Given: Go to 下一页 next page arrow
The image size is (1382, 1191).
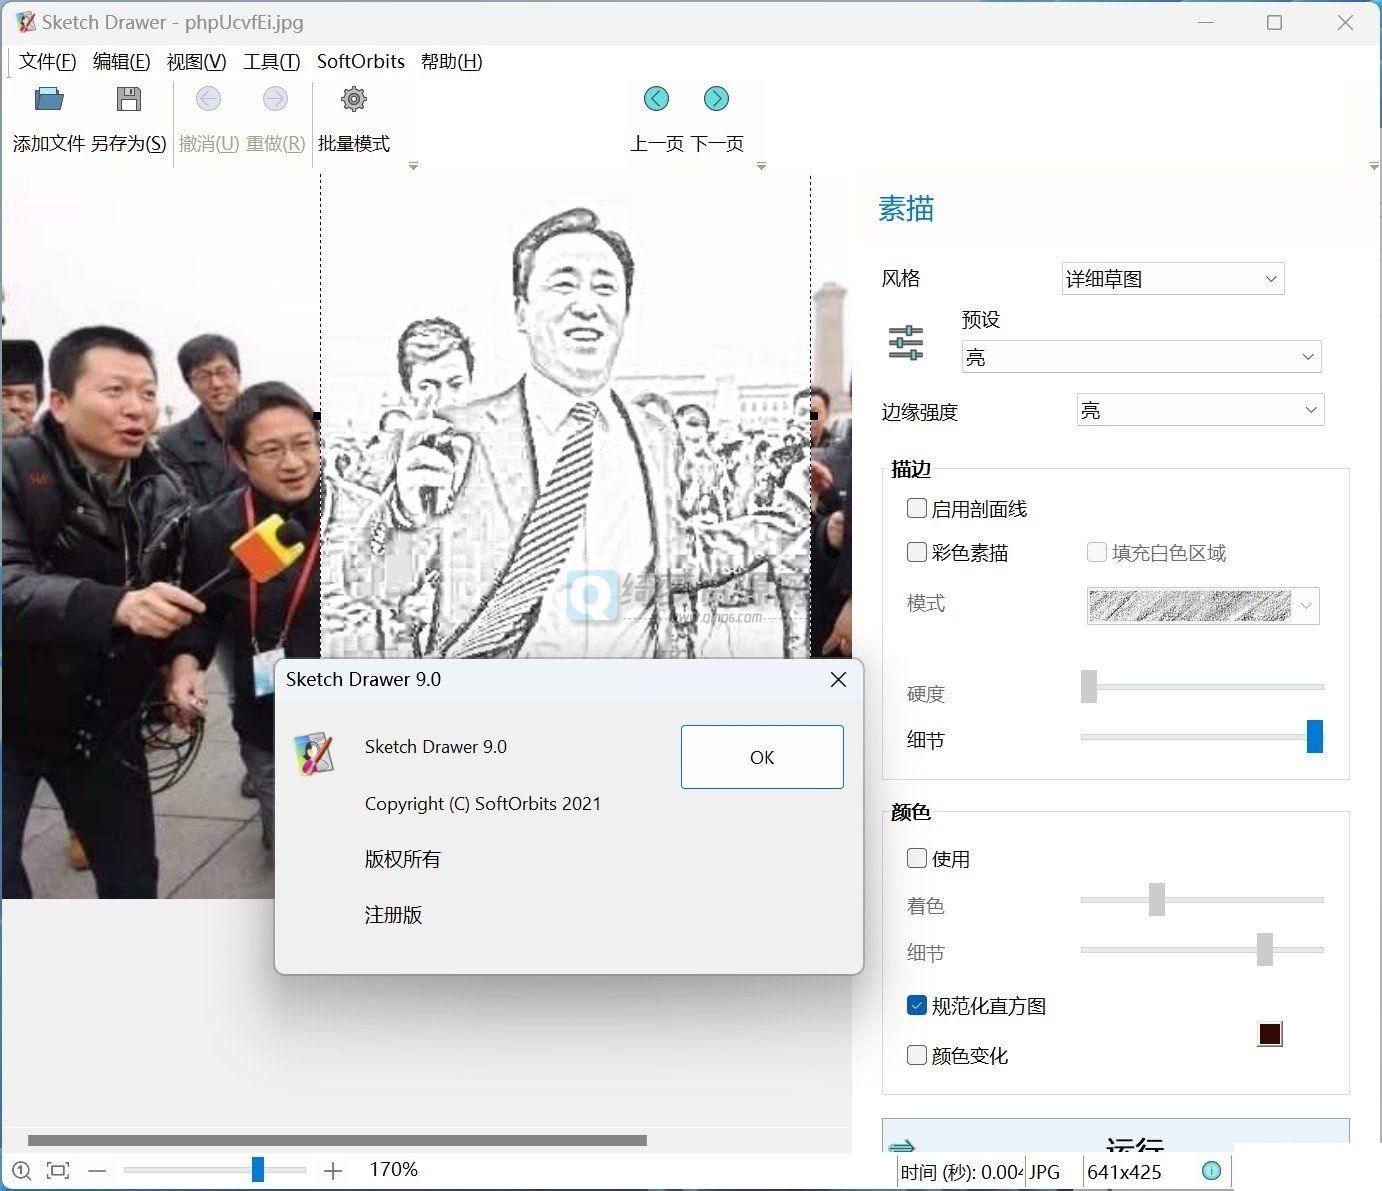Looking at the screenshot, I should [x=716, y=98].
